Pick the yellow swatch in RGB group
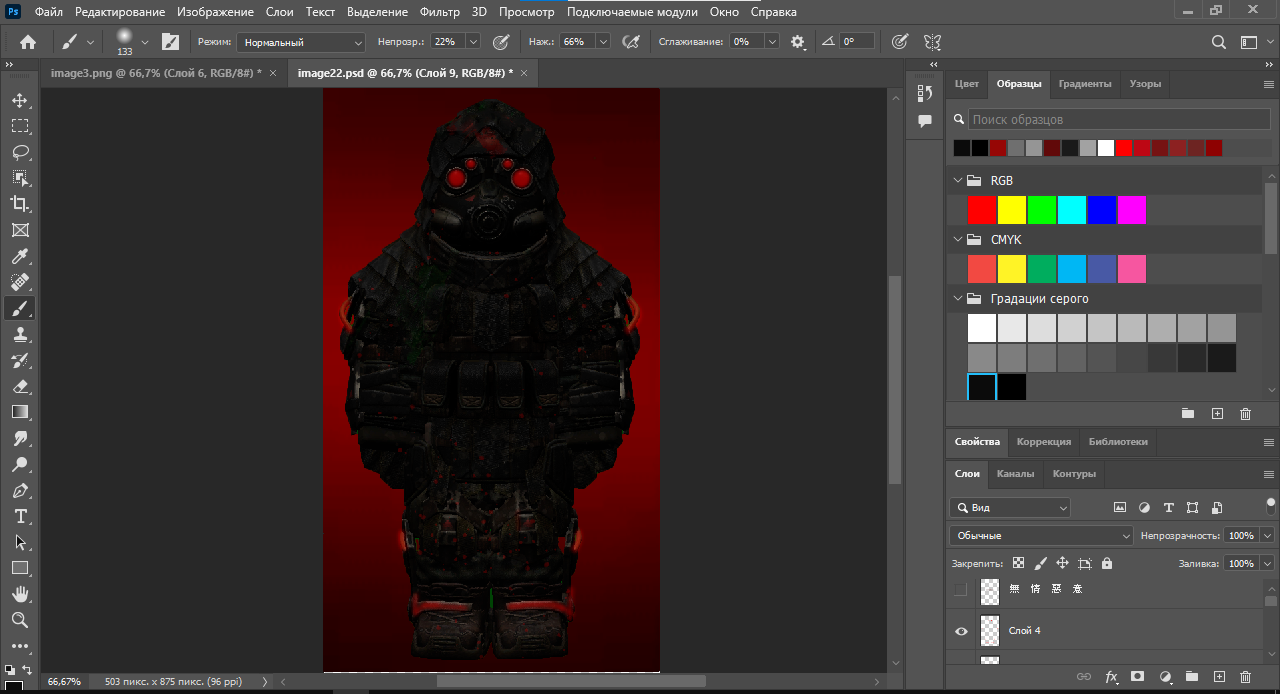The width and height of the screenshot is (1280, 694). pos(1012,210)
